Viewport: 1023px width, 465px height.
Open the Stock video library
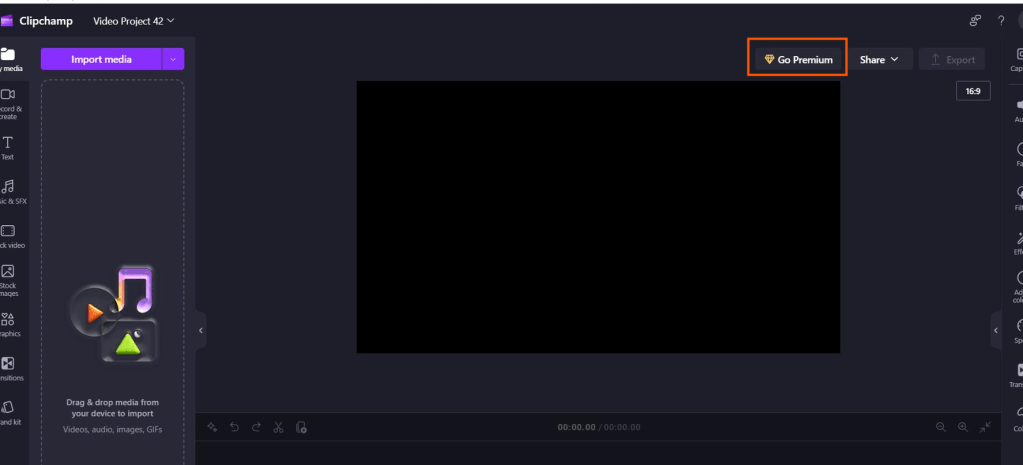pos(8,235)
